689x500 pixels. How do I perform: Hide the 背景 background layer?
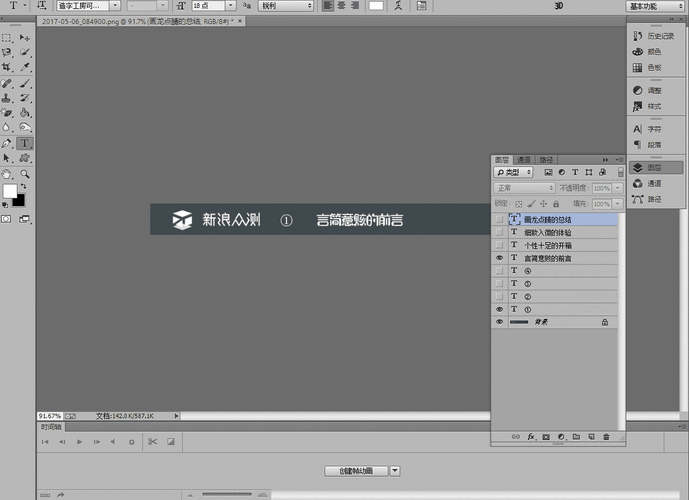[500, 322]
